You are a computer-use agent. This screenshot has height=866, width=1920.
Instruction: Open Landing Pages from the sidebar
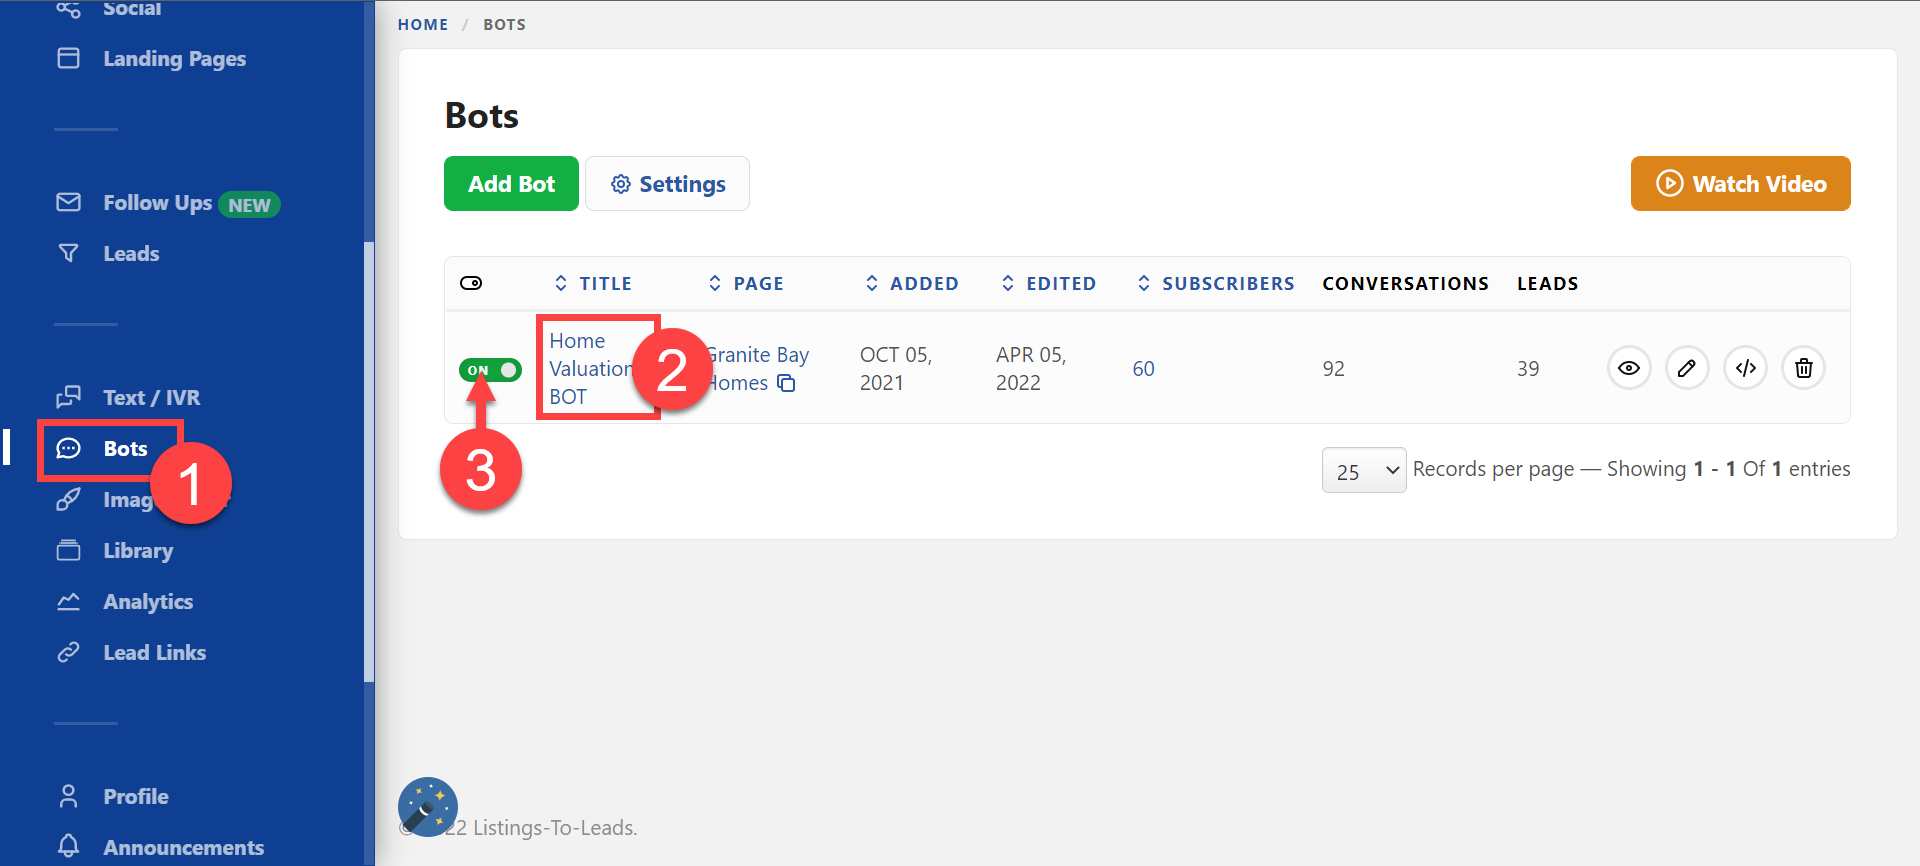[x=174, y=59]
